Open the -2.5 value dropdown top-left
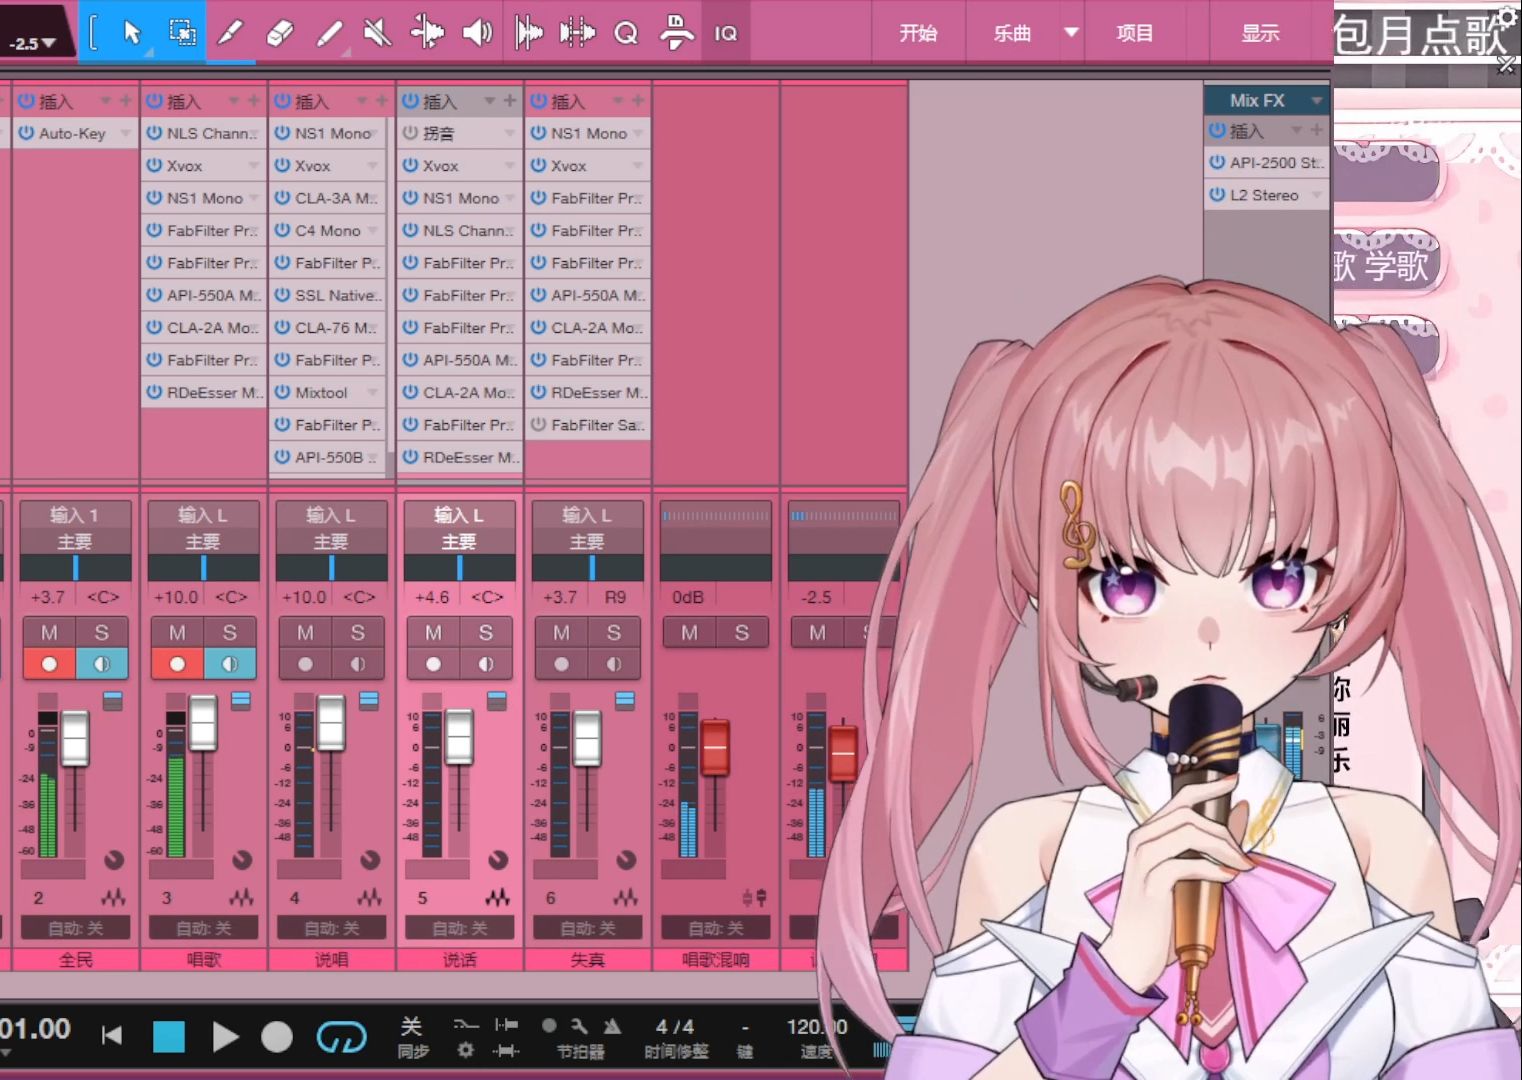Screen dimensions: 1522x1080 click(x=33, y=43)
